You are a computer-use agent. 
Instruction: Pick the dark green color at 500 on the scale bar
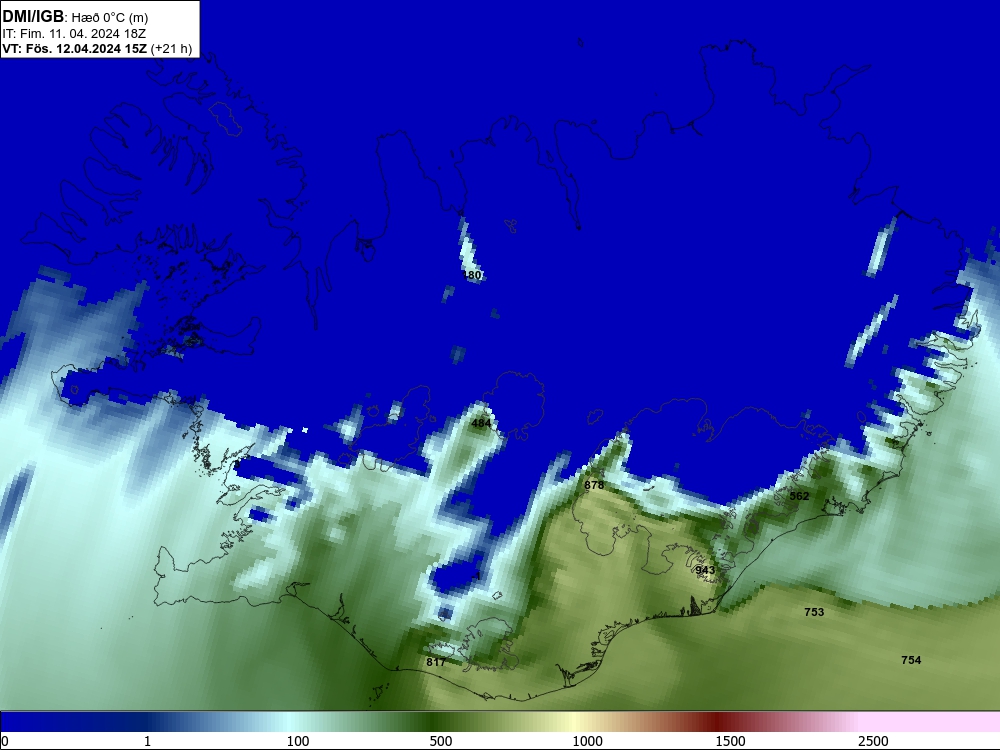[x=433, y=722]
